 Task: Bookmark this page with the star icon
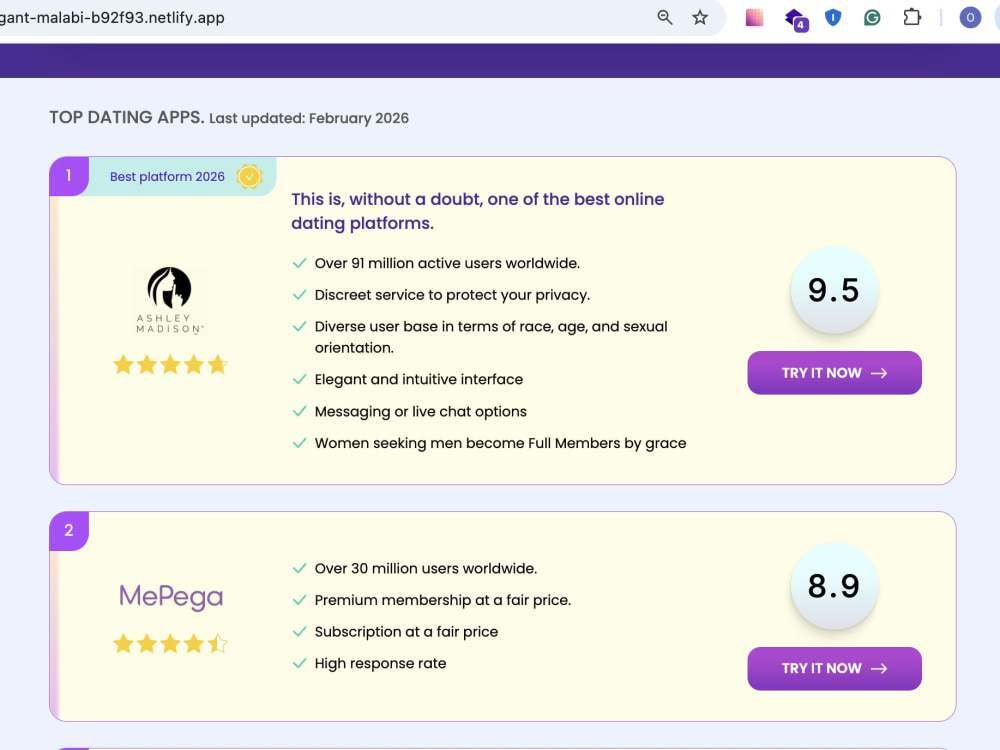(700, 18)
